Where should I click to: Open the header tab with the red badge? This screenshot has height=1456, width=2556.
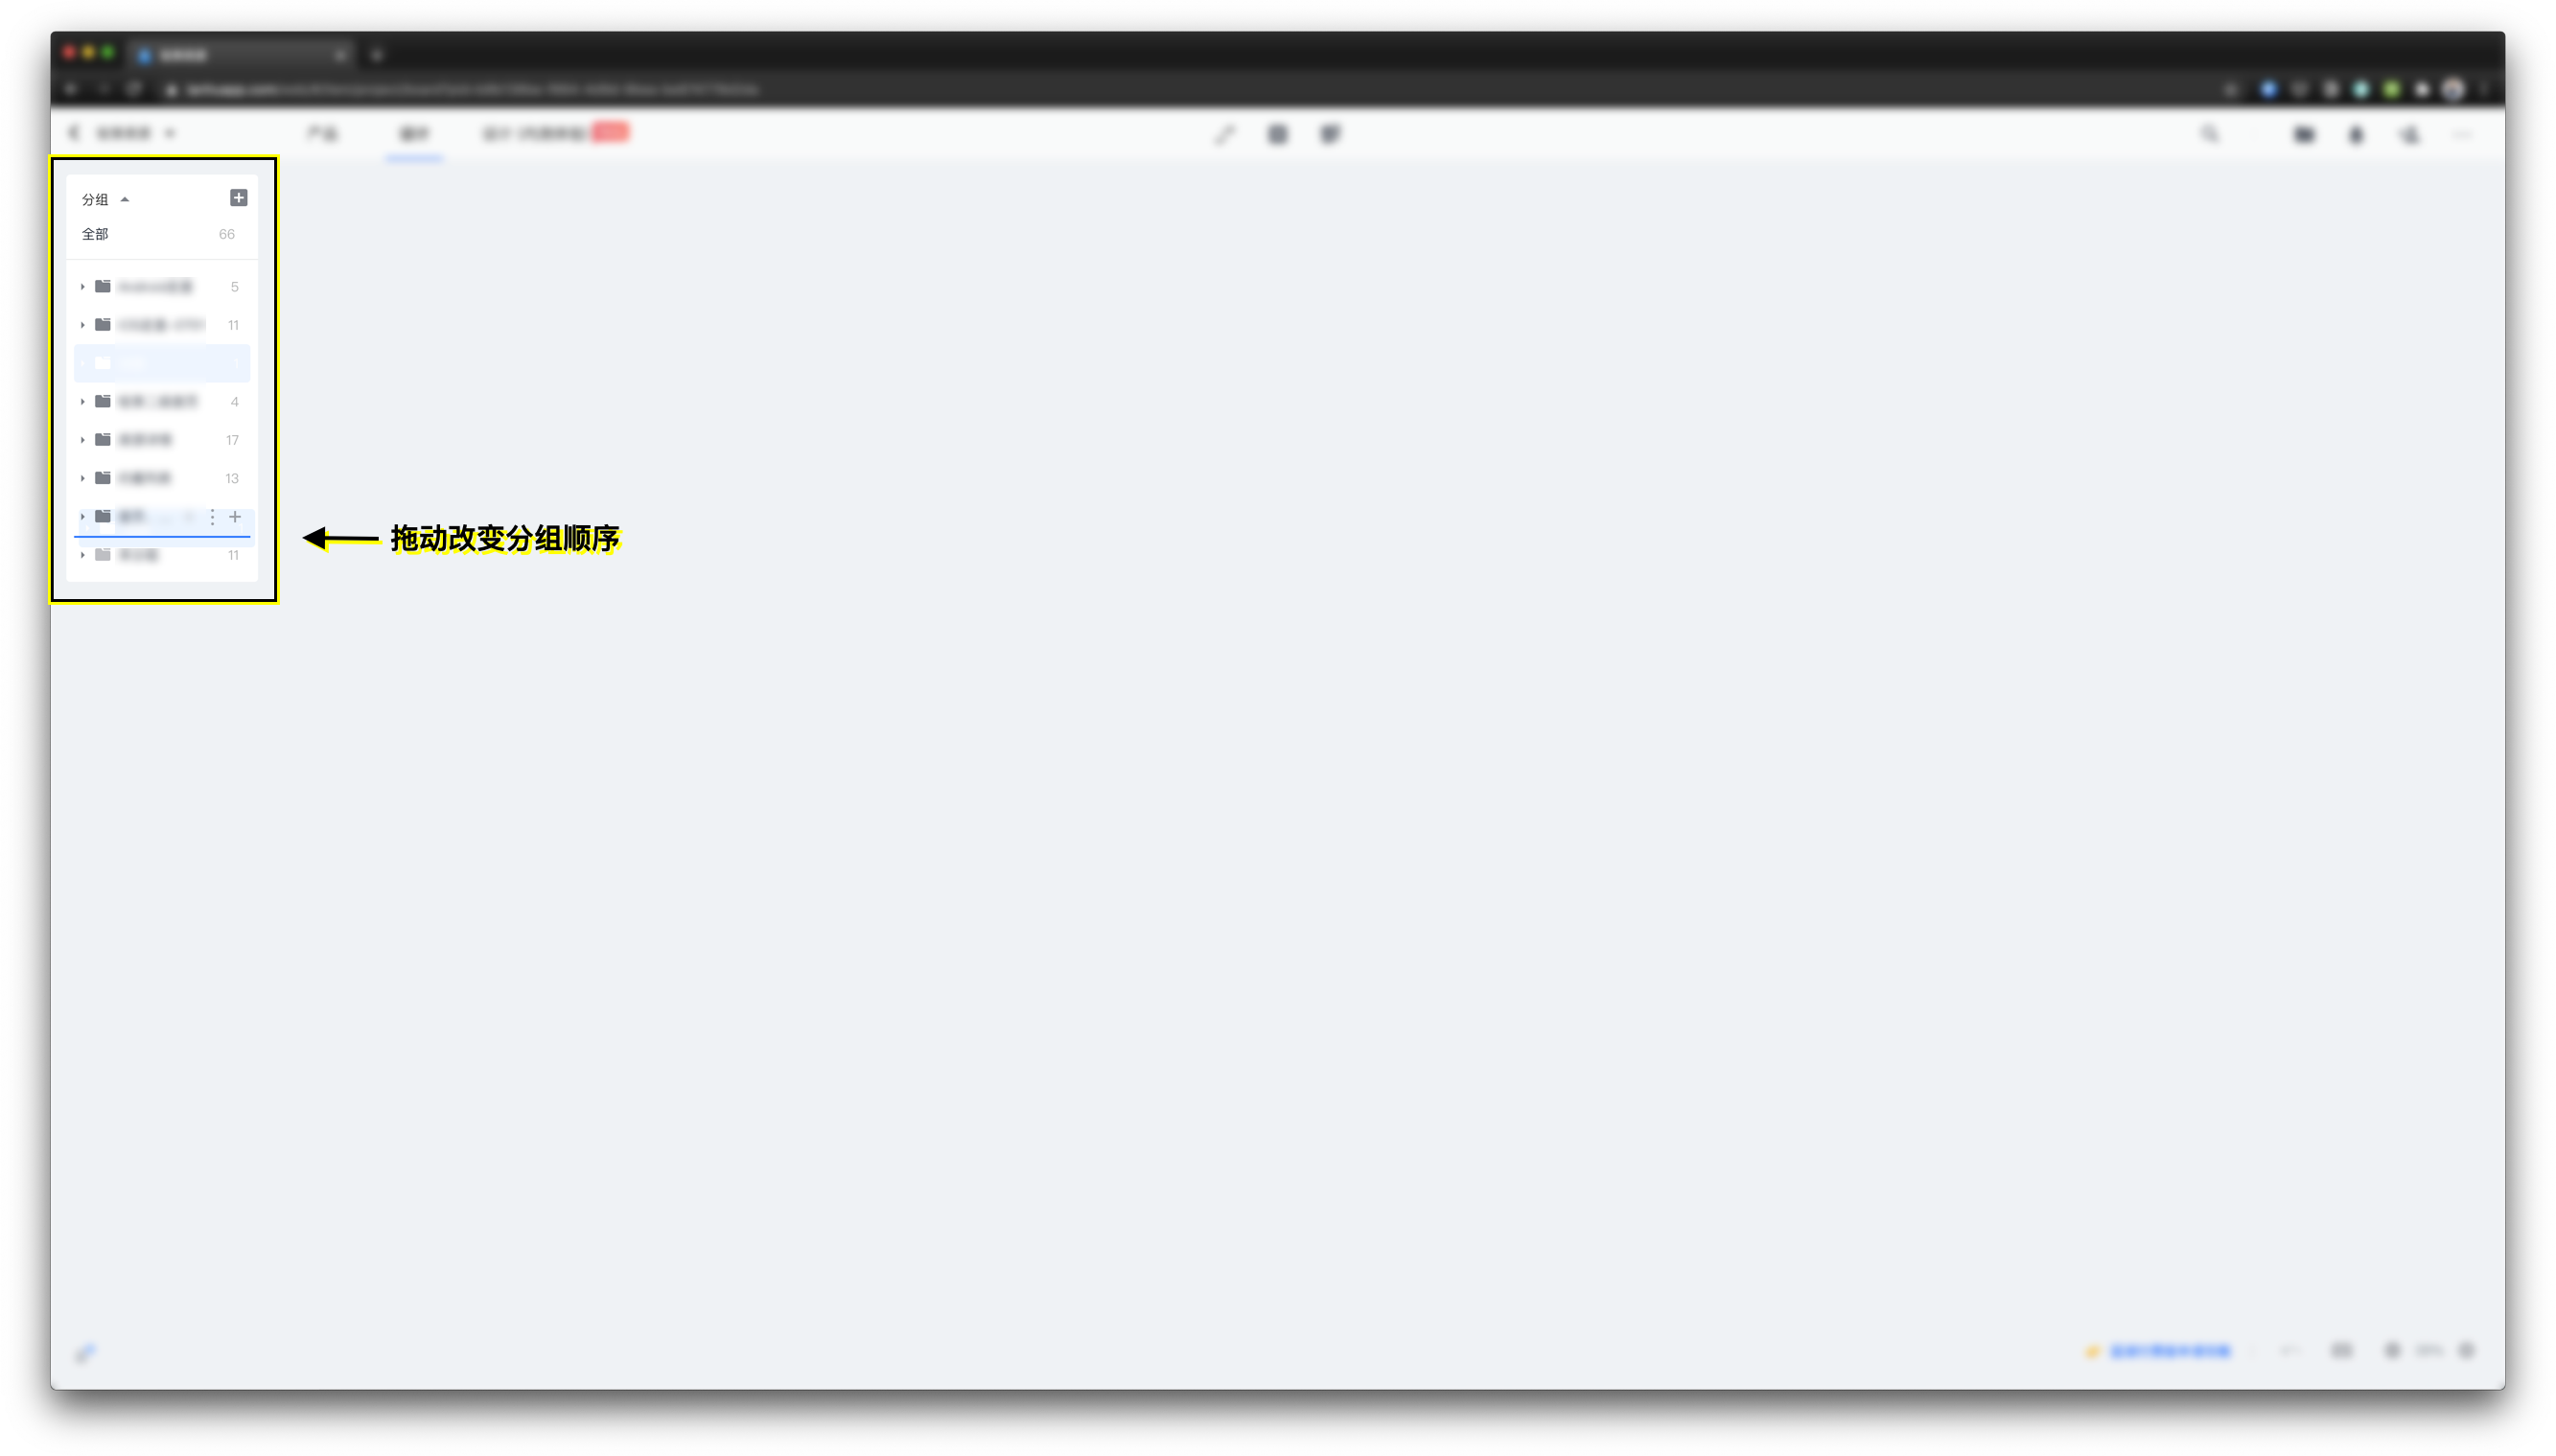click(x=555, y=133)
